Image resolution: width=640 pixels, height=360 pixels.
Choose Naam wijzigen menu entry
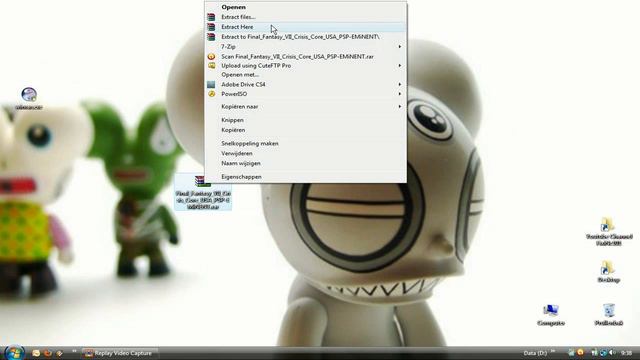coord(305,163)
